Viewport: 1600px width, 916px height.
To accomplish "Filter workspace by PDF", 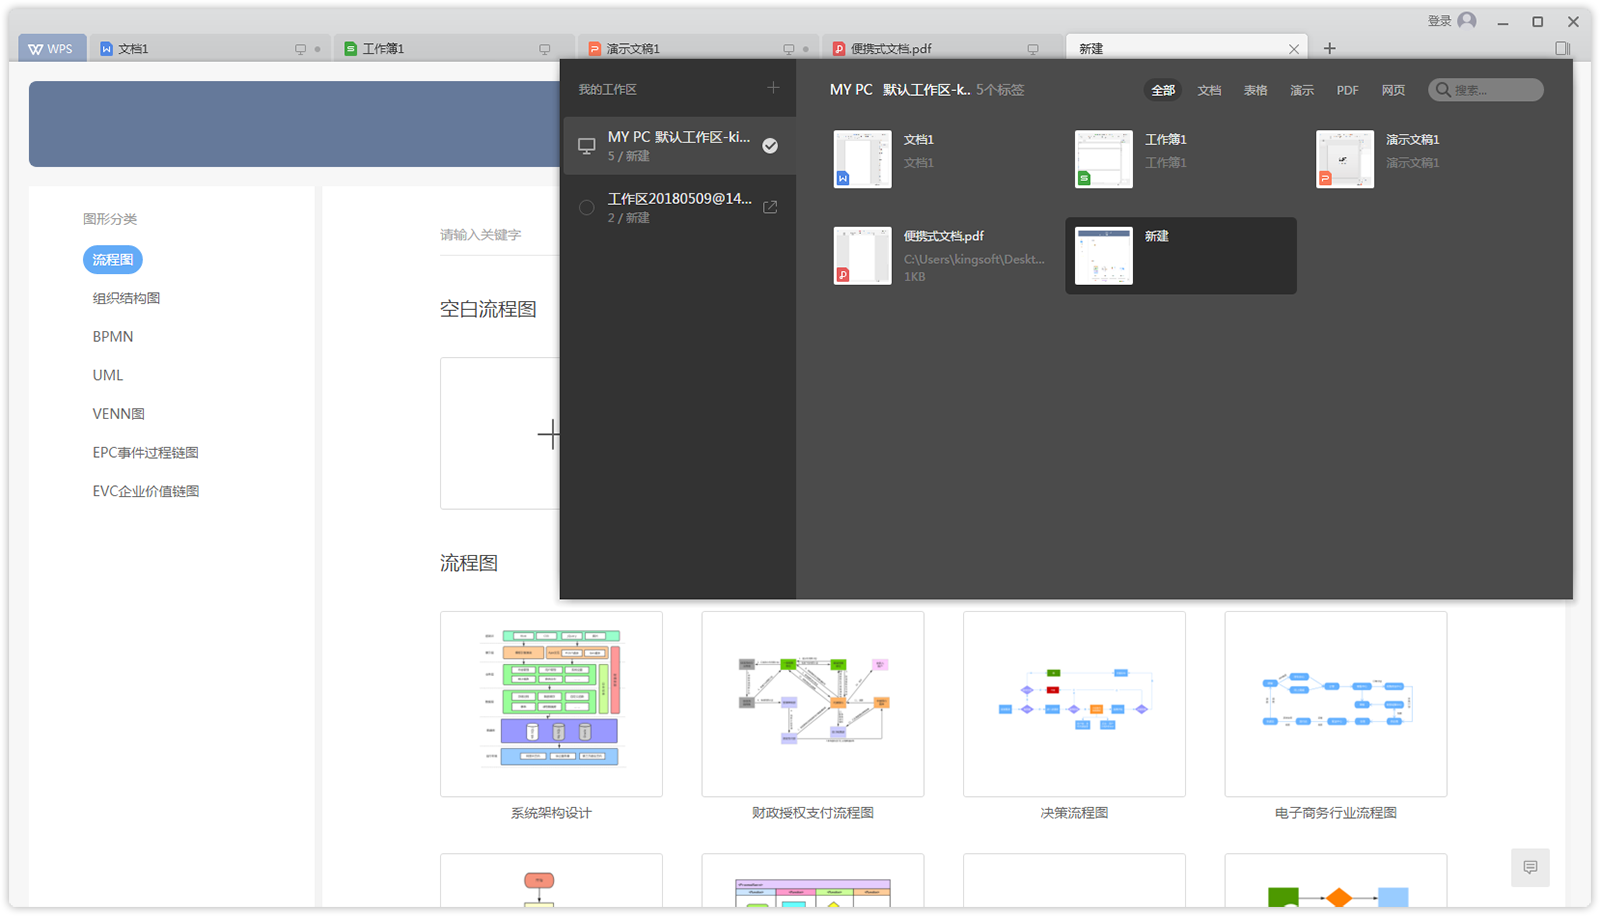I will (x=1347, y=90).
